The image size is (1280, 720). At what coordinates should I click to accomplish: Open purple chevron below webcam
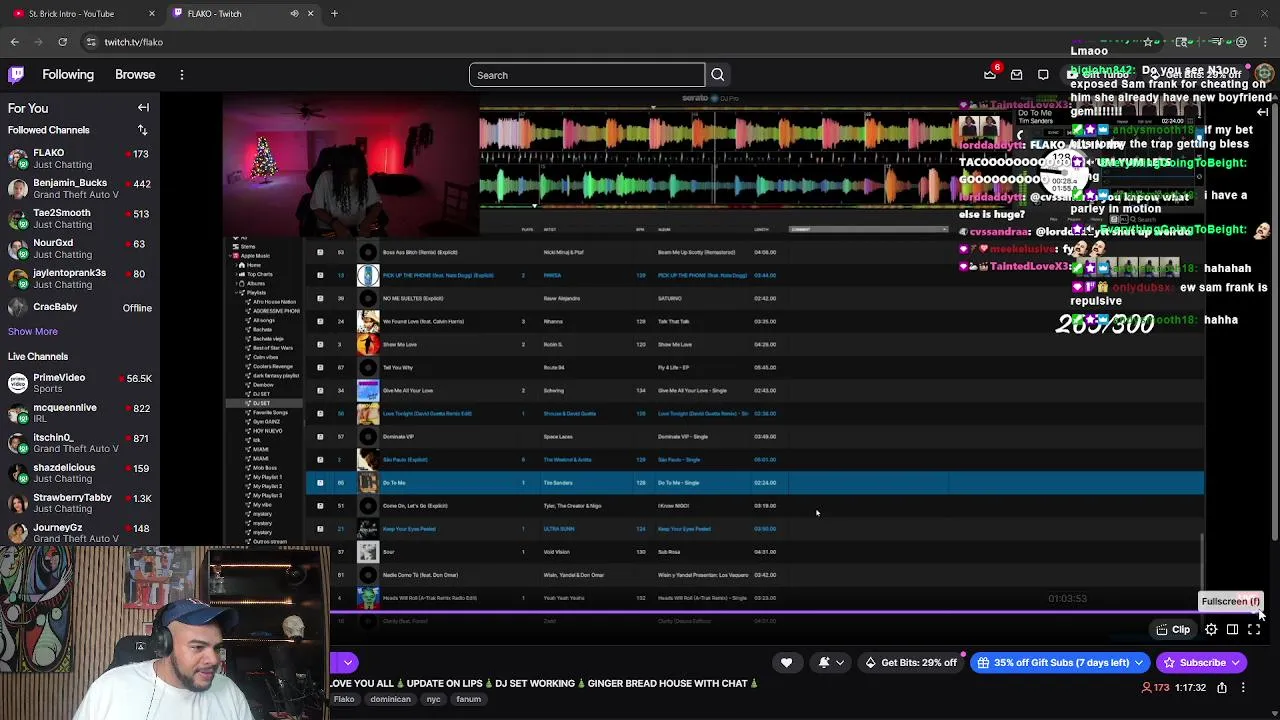347,662
